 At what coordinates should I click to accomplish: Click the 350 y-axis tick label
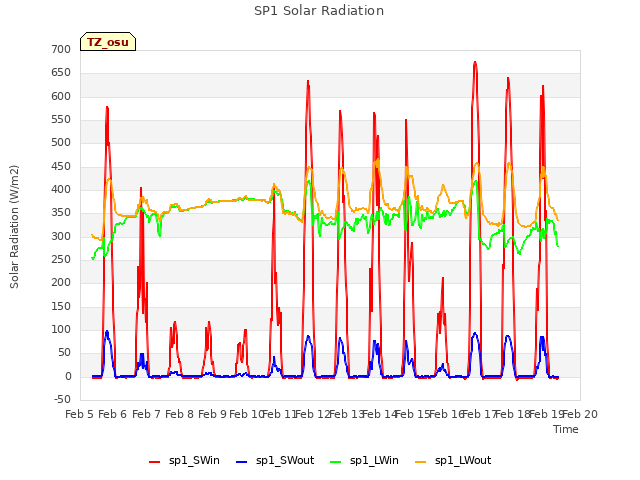pyautogui.click(x=61, y=213)
